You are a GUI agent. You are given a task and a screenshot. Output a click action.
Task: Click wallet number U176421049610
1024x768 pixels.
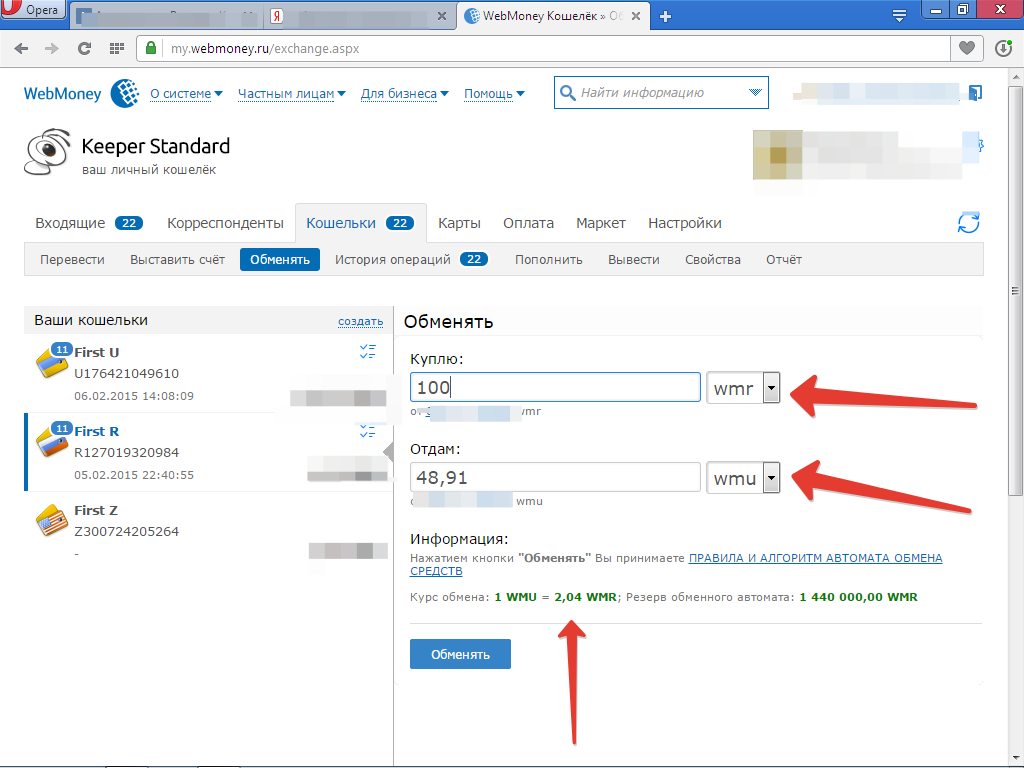[127, 374]
